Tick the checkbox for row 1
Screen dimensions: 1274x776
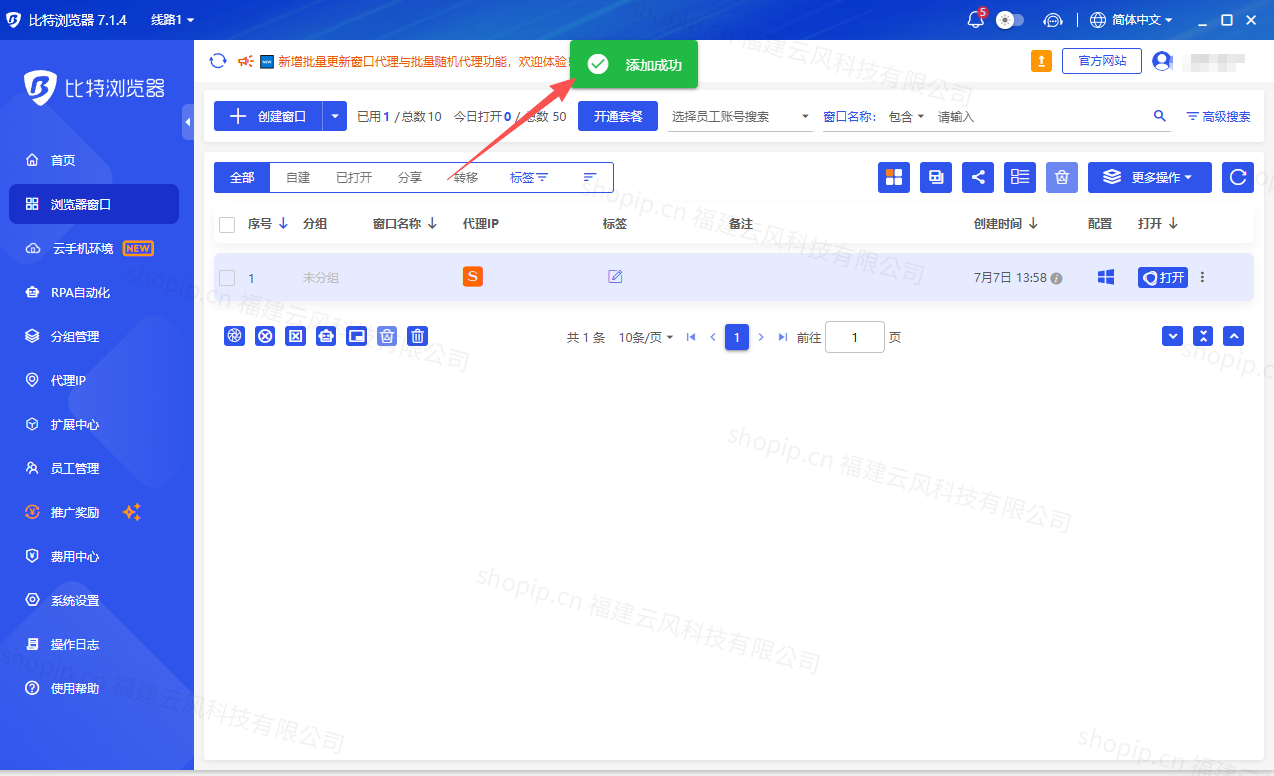(x=227, y=277)
